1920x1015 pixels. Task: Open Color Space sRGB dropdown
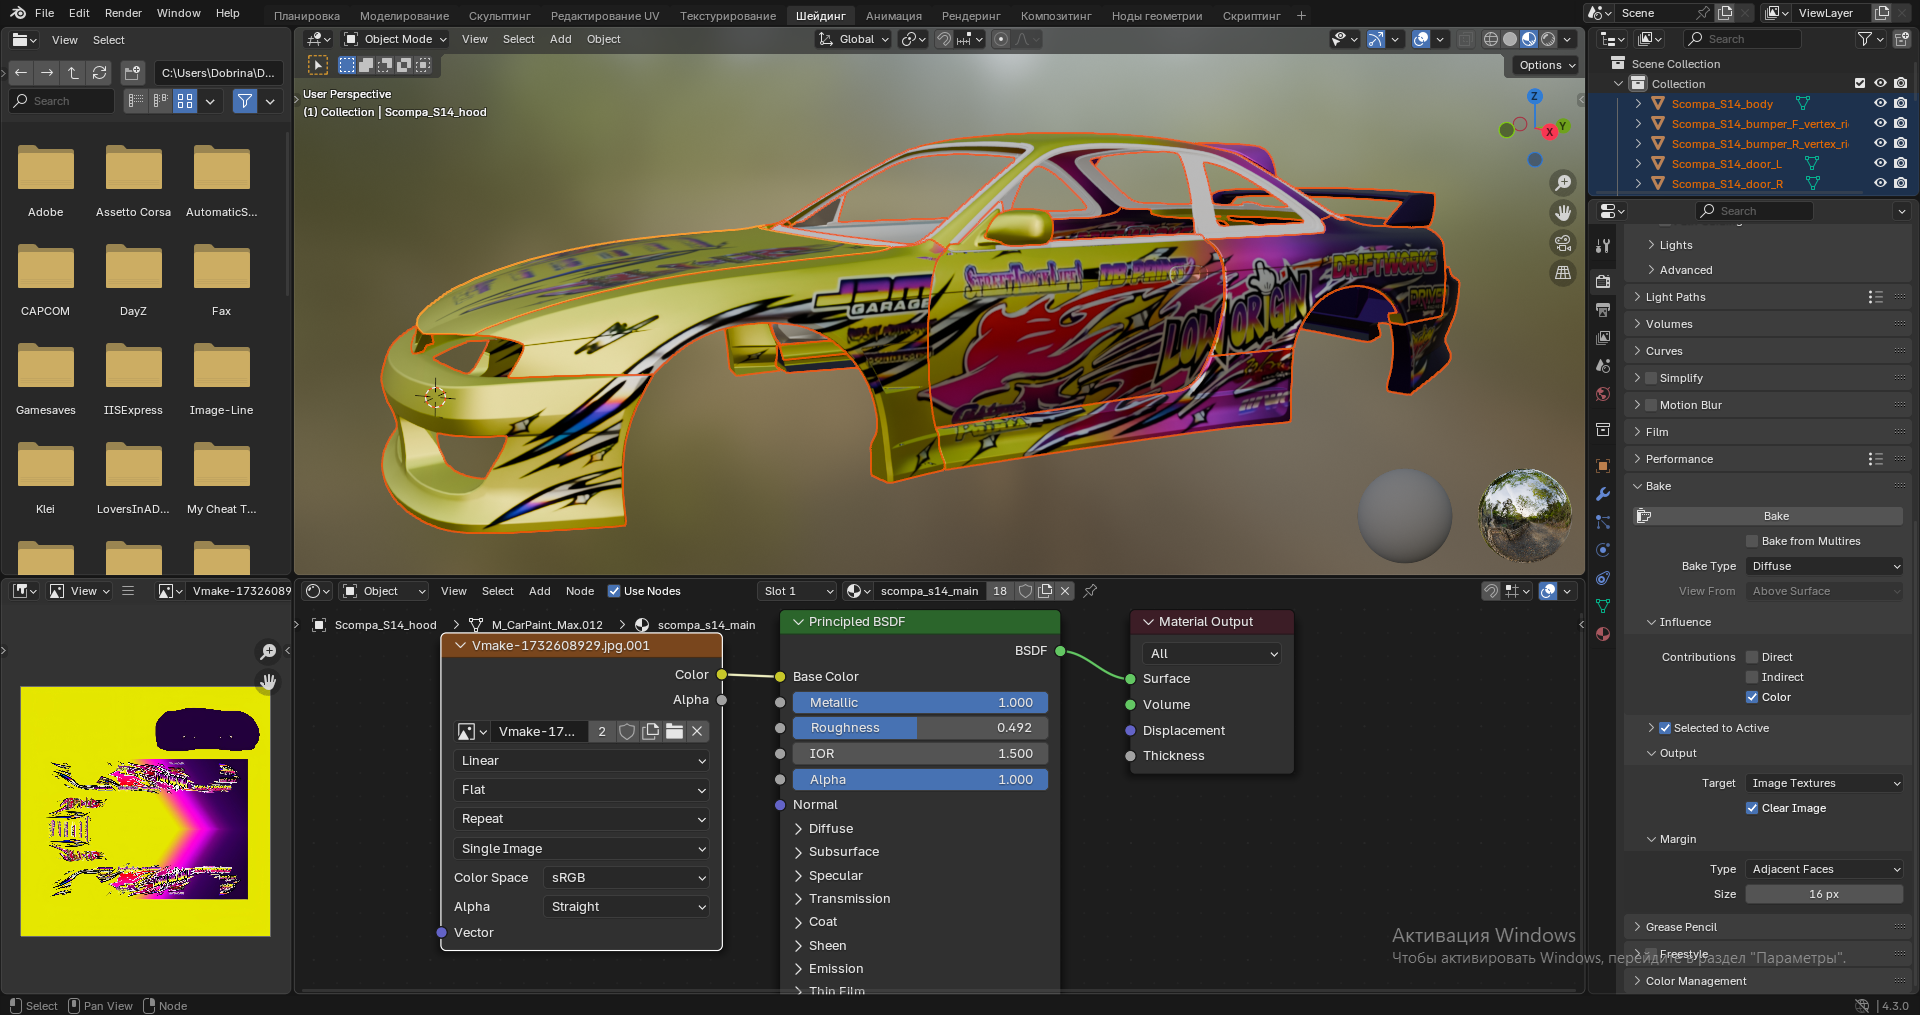pyautogui.click(x=627, y=878)
